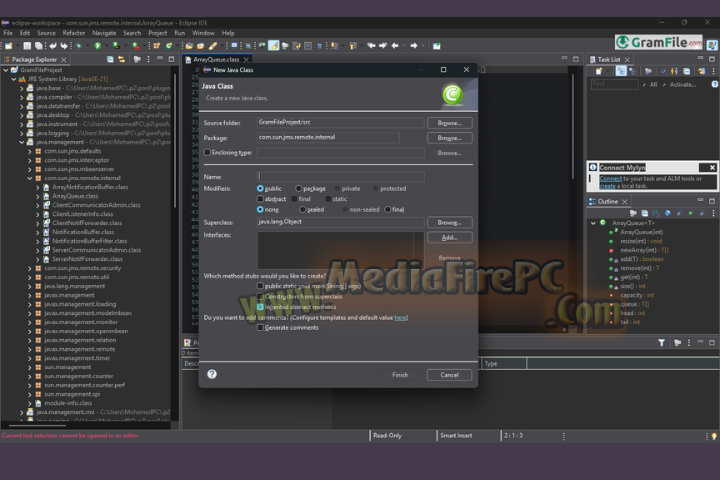
Task: Select the sealed radio button
Action: [x=302, y=209]
